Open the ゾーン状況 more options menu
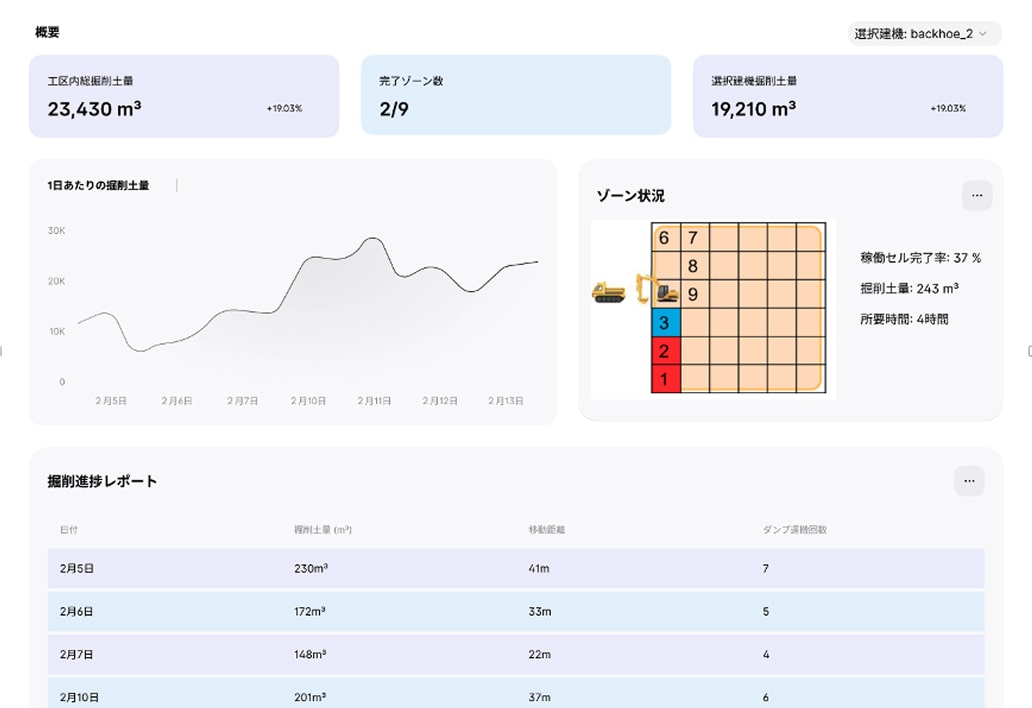 [x=976, y=195]
